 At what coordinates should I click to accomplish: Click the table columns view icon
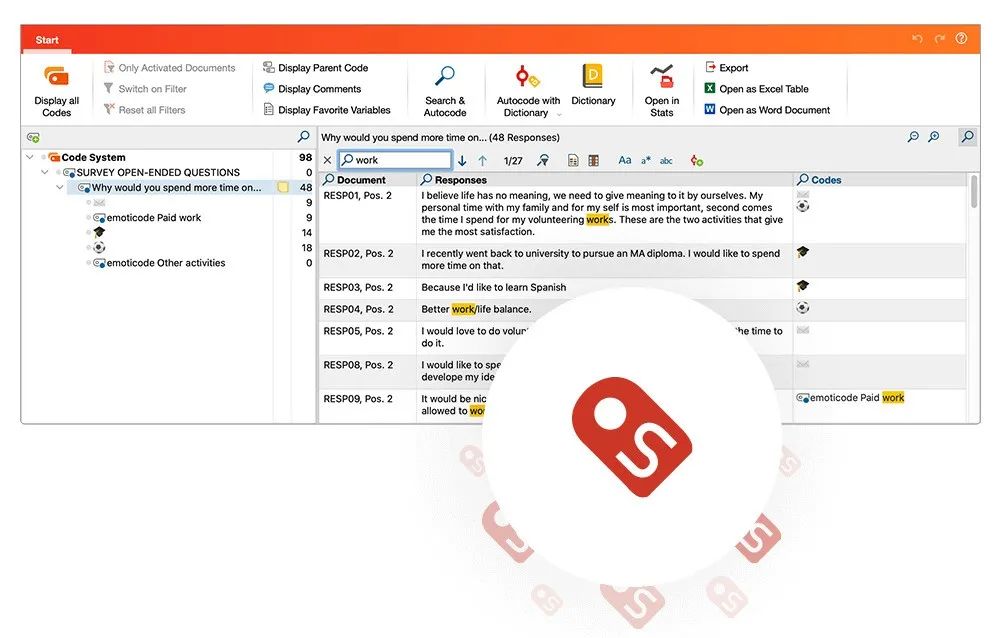593,161
